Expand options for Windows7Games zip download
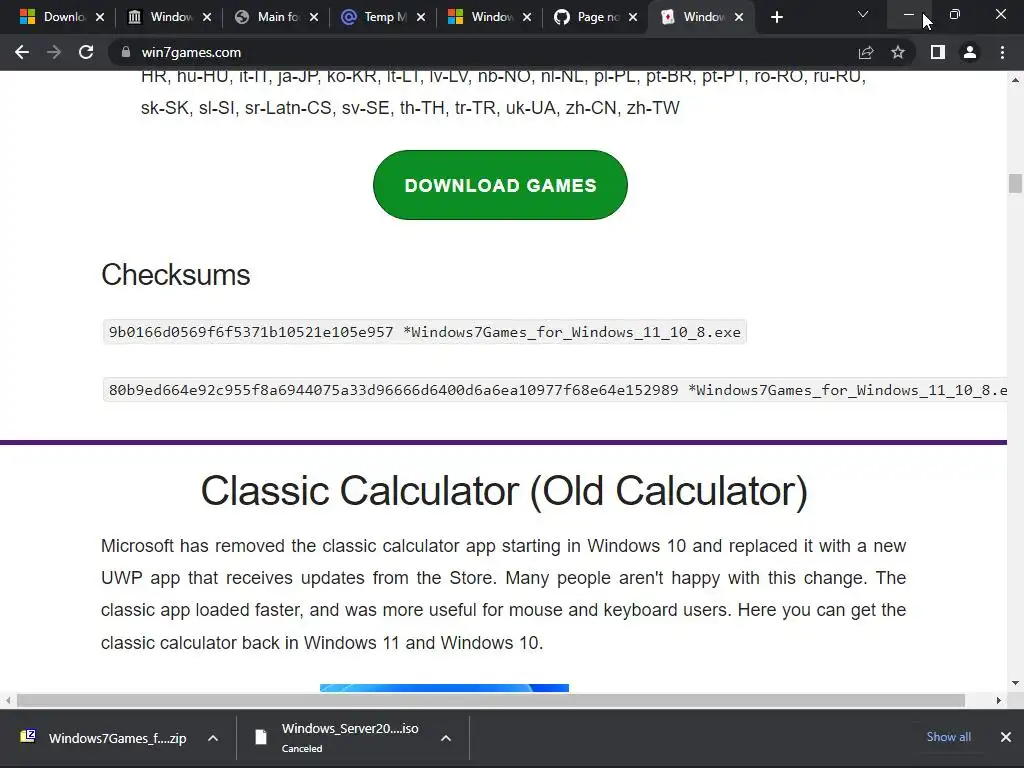This screenshot has height=768, width=1024. 213,738
